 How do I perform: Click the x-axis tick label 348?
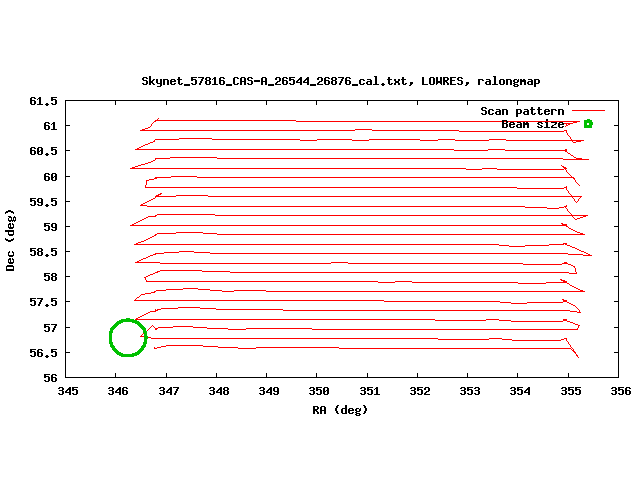(x=219, y=391)
